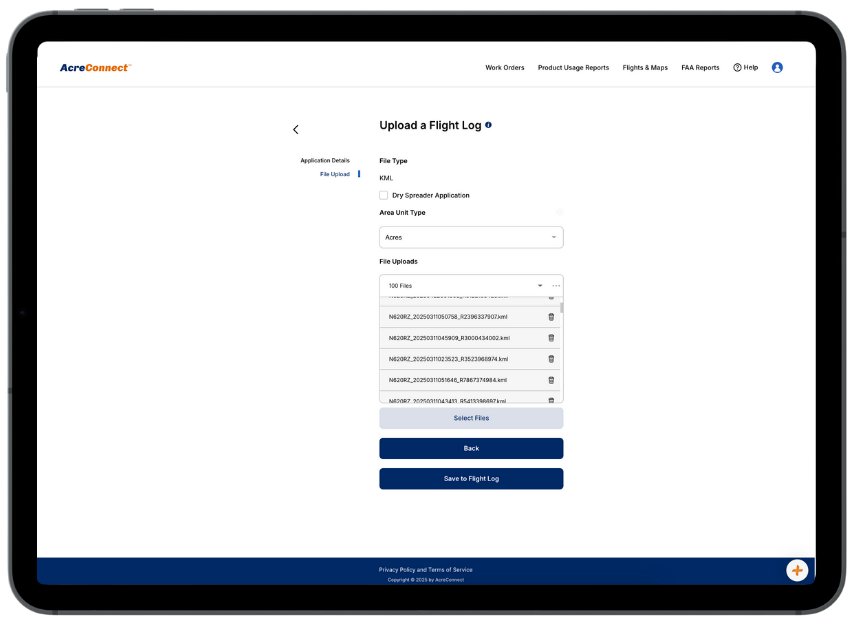Delete N620RZ_20250311045909_R3000434002.kml using its trash icon
Viewport: 864px width, 630px height.
coord(550,338)
